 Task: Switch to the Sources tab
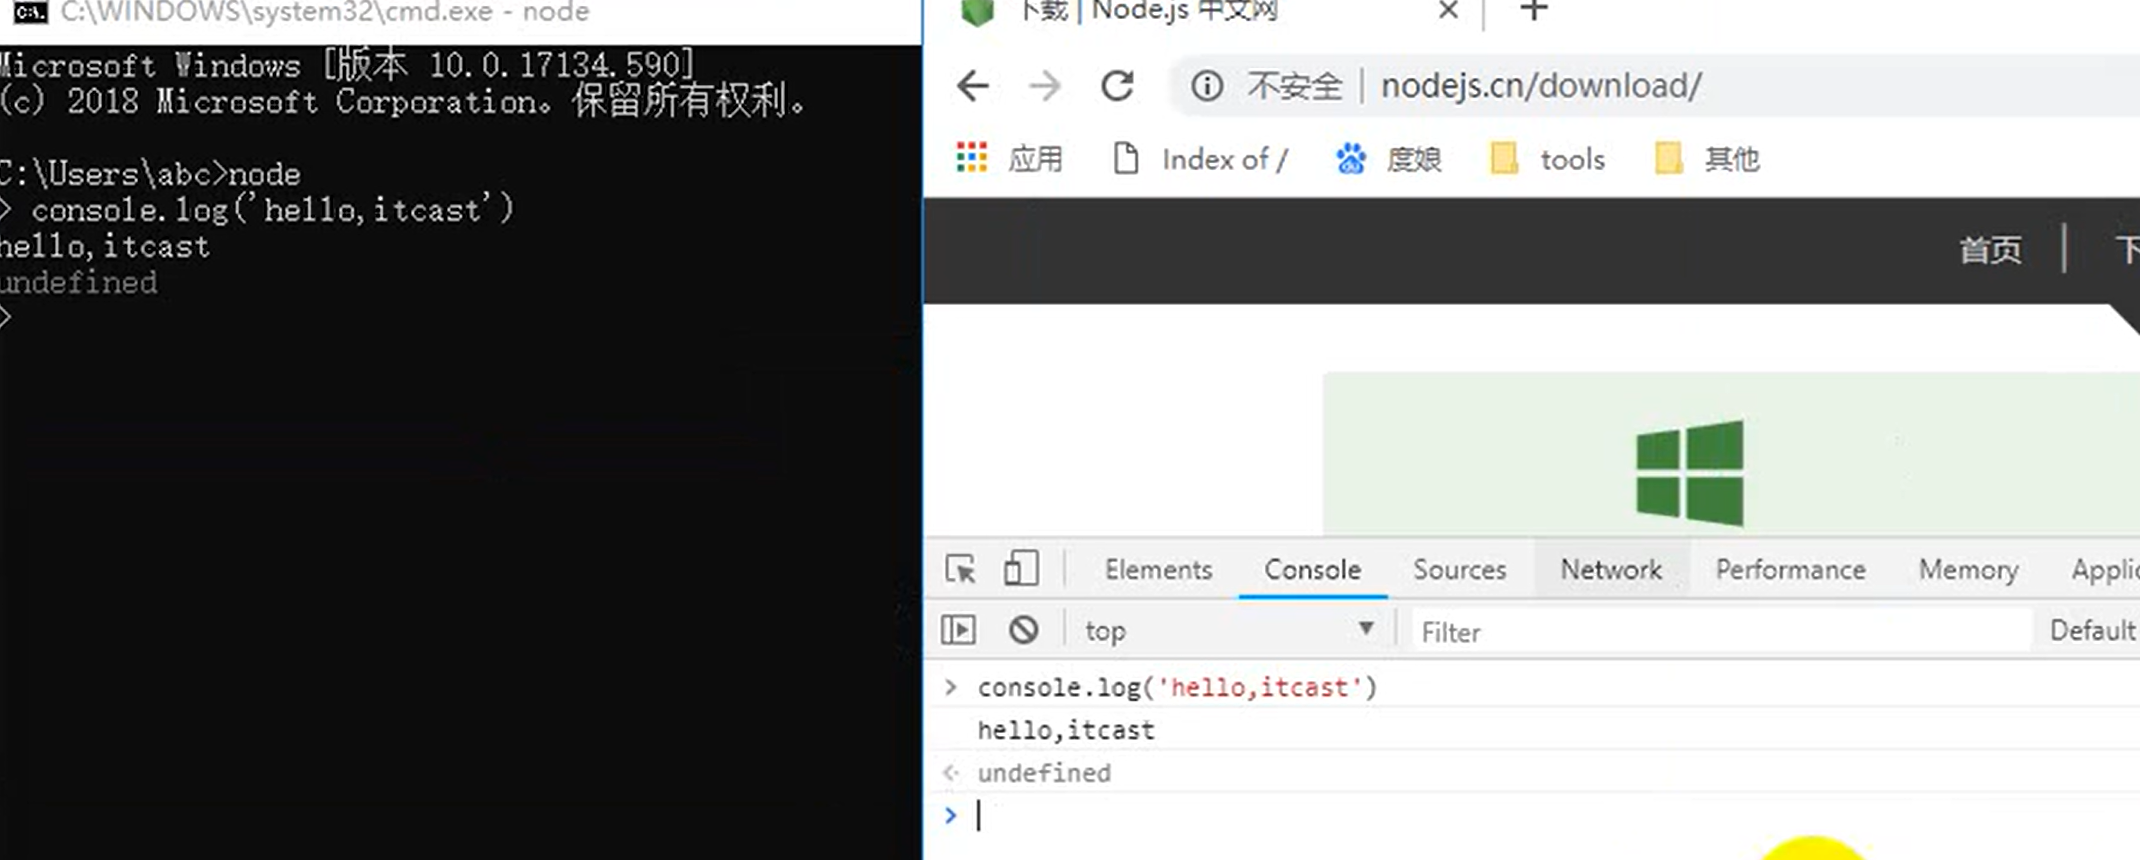(x=1459, y=569)
